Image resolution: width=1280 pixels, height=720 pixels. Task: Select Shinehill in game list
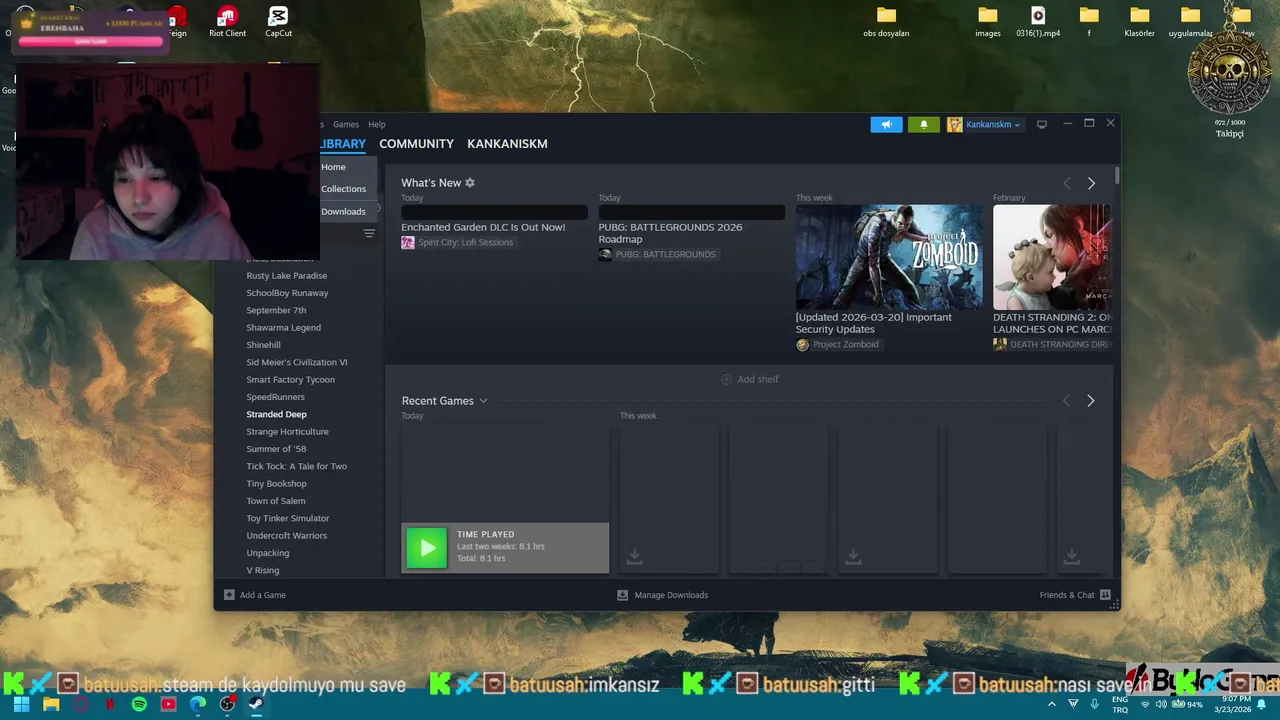point(263,345)
